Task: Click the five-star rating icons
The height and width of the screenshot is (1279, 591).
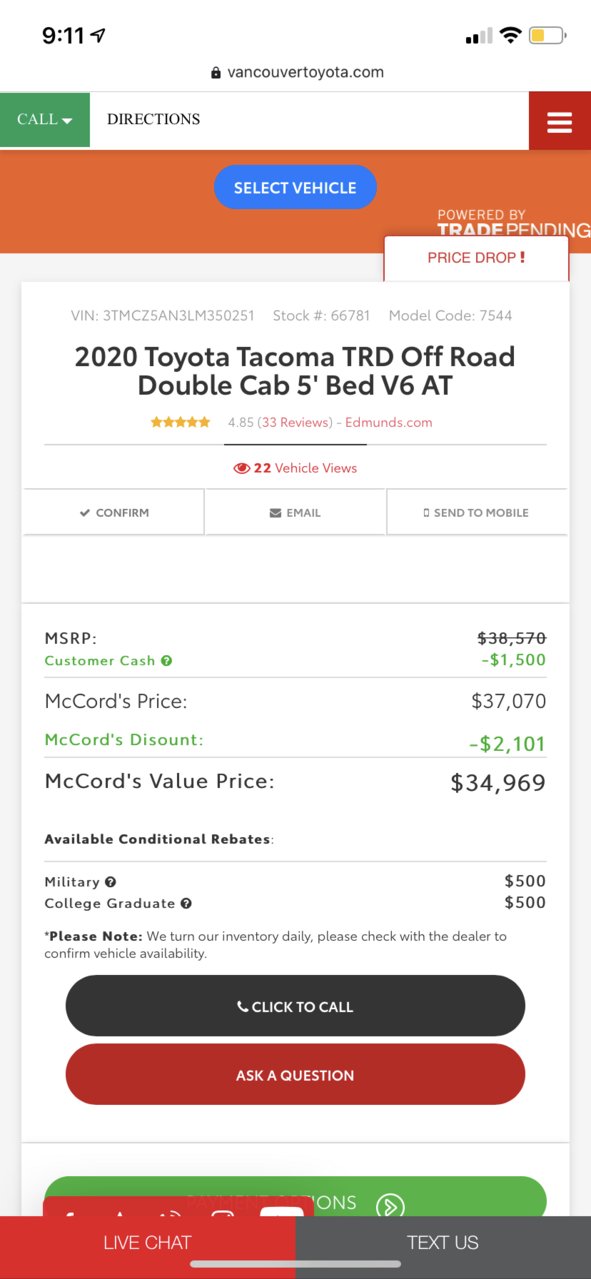Action: tap(180, 423)
